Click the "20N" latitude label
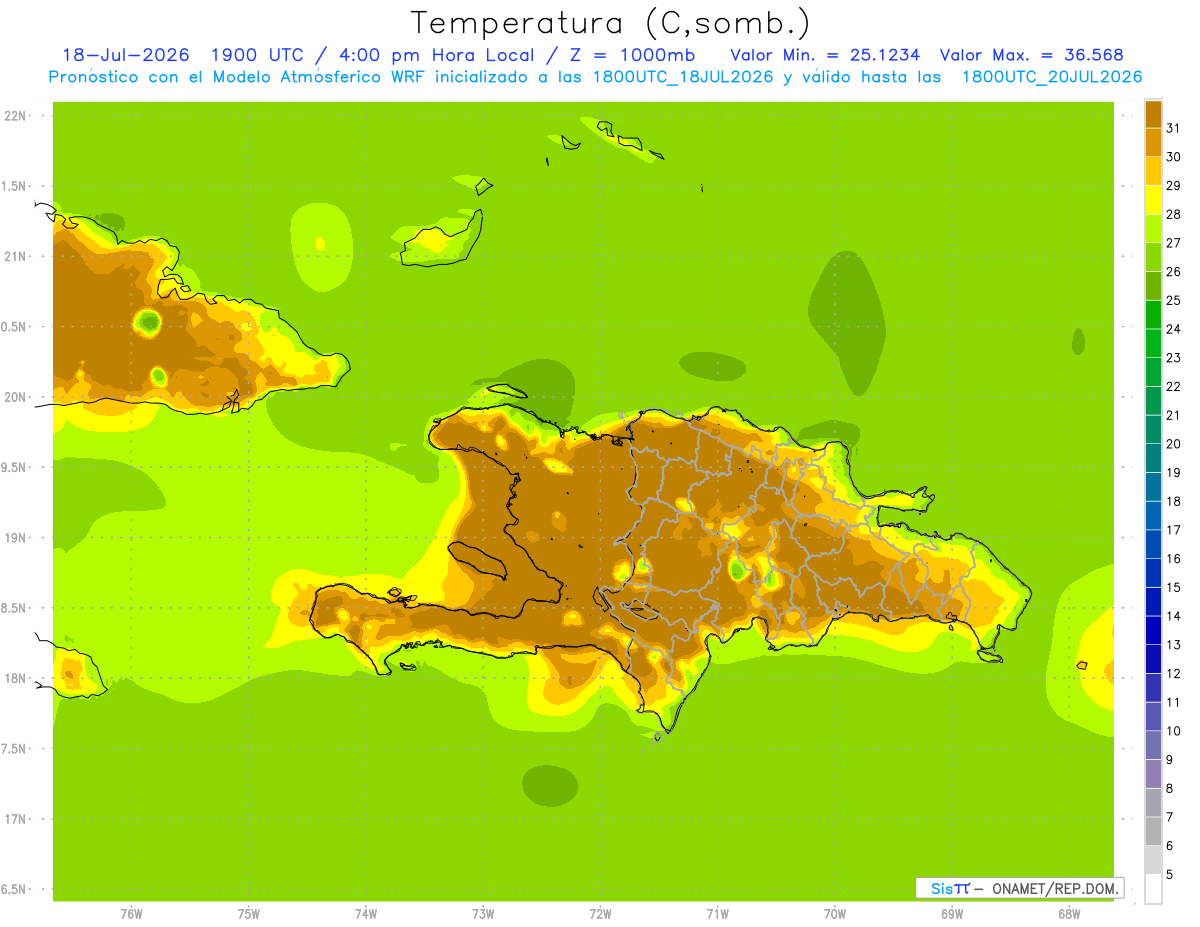1200x927 pixels. coord(14,397)
